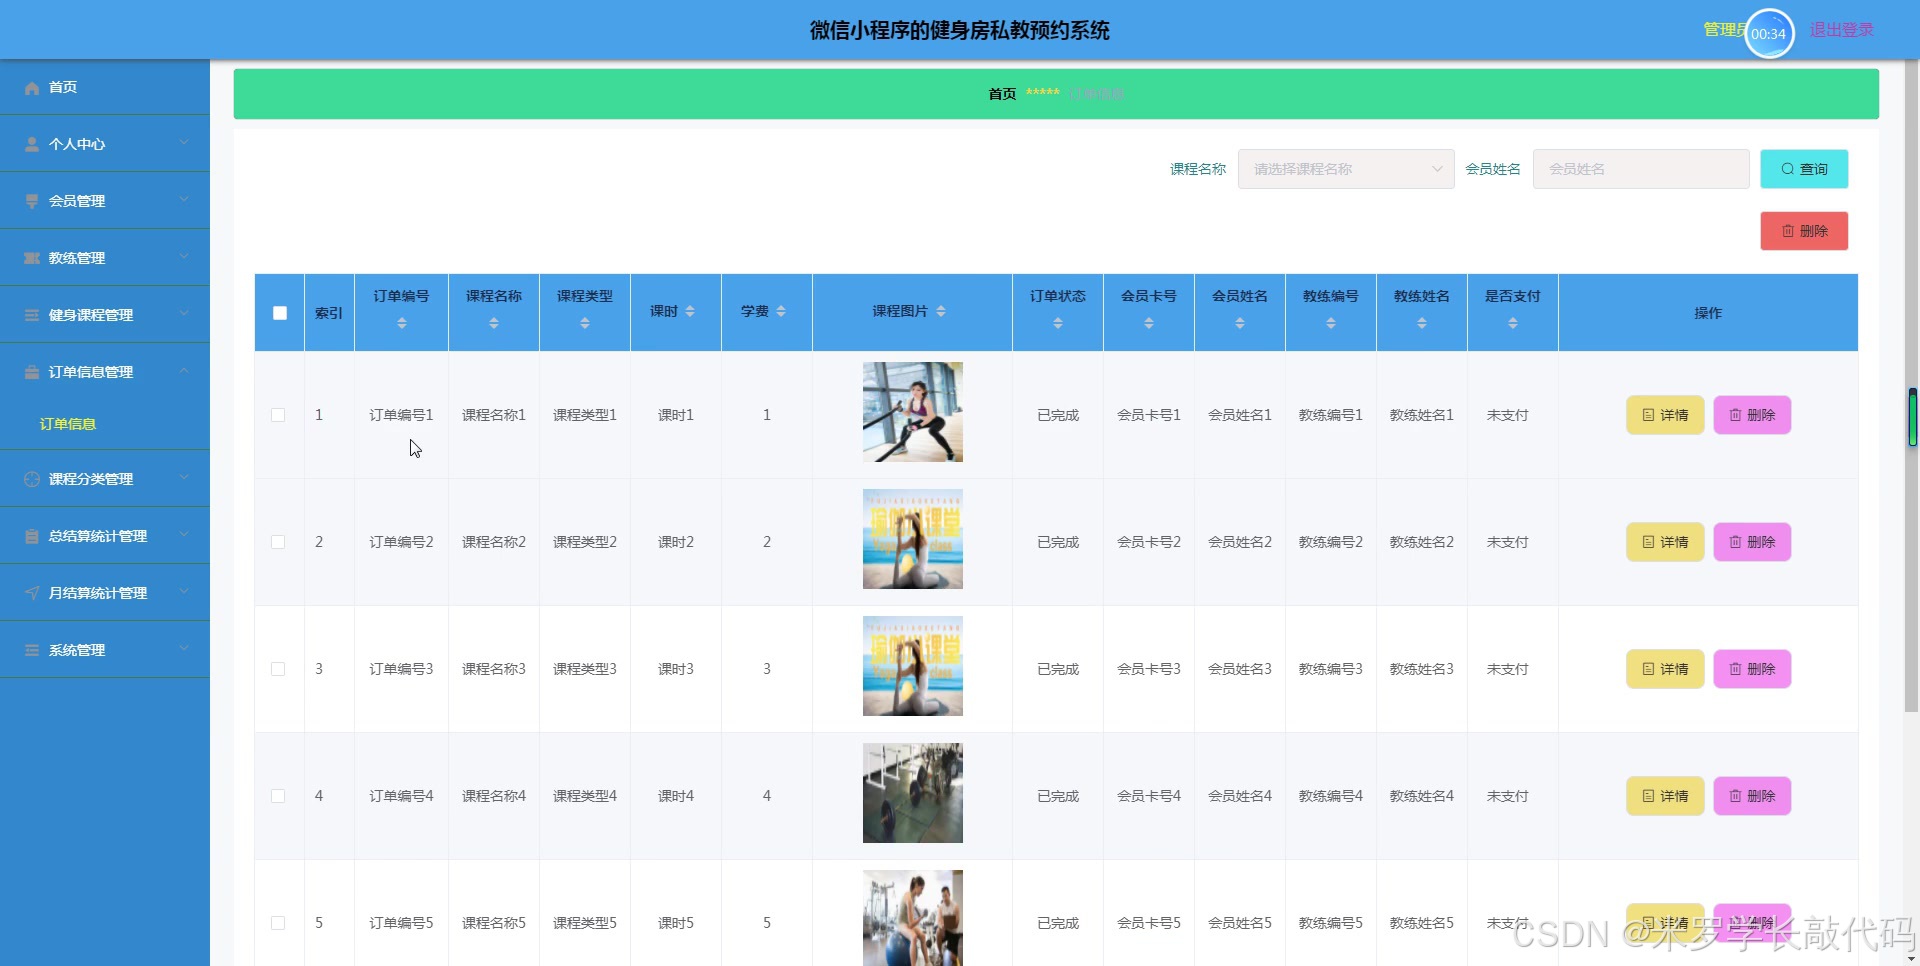Toggle the select-all checkbox in table header

[280, 313]
